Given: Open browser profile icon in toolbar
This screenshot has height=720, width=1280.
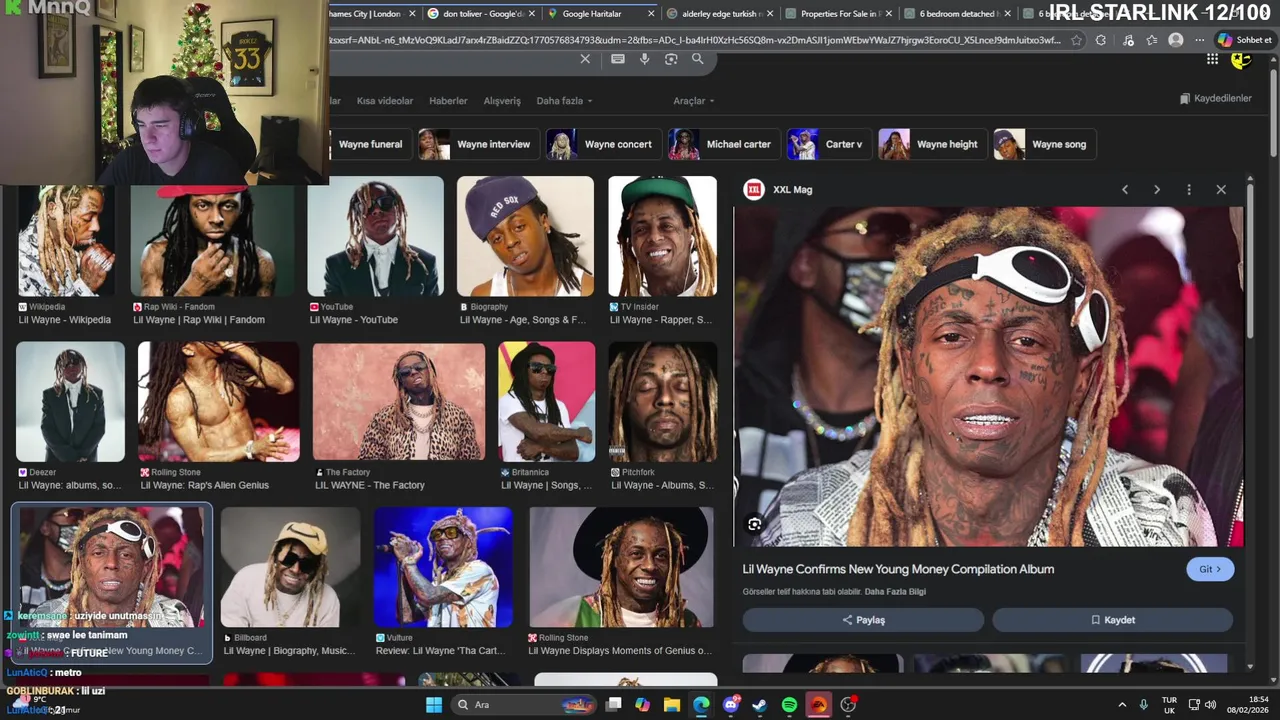Looking at the screenshot, I should [x=1176, y=40].
